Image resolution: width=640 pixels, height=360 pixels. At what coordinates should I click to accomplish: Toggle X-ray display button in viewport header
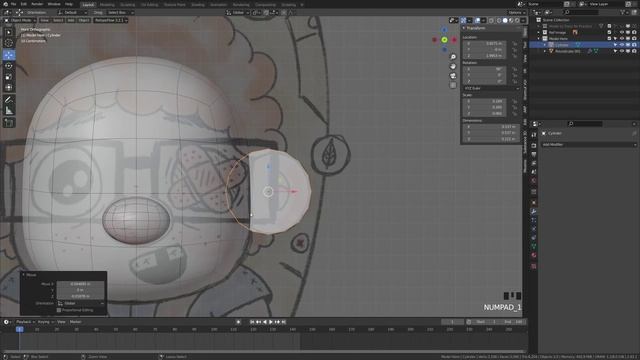[491, 20]
